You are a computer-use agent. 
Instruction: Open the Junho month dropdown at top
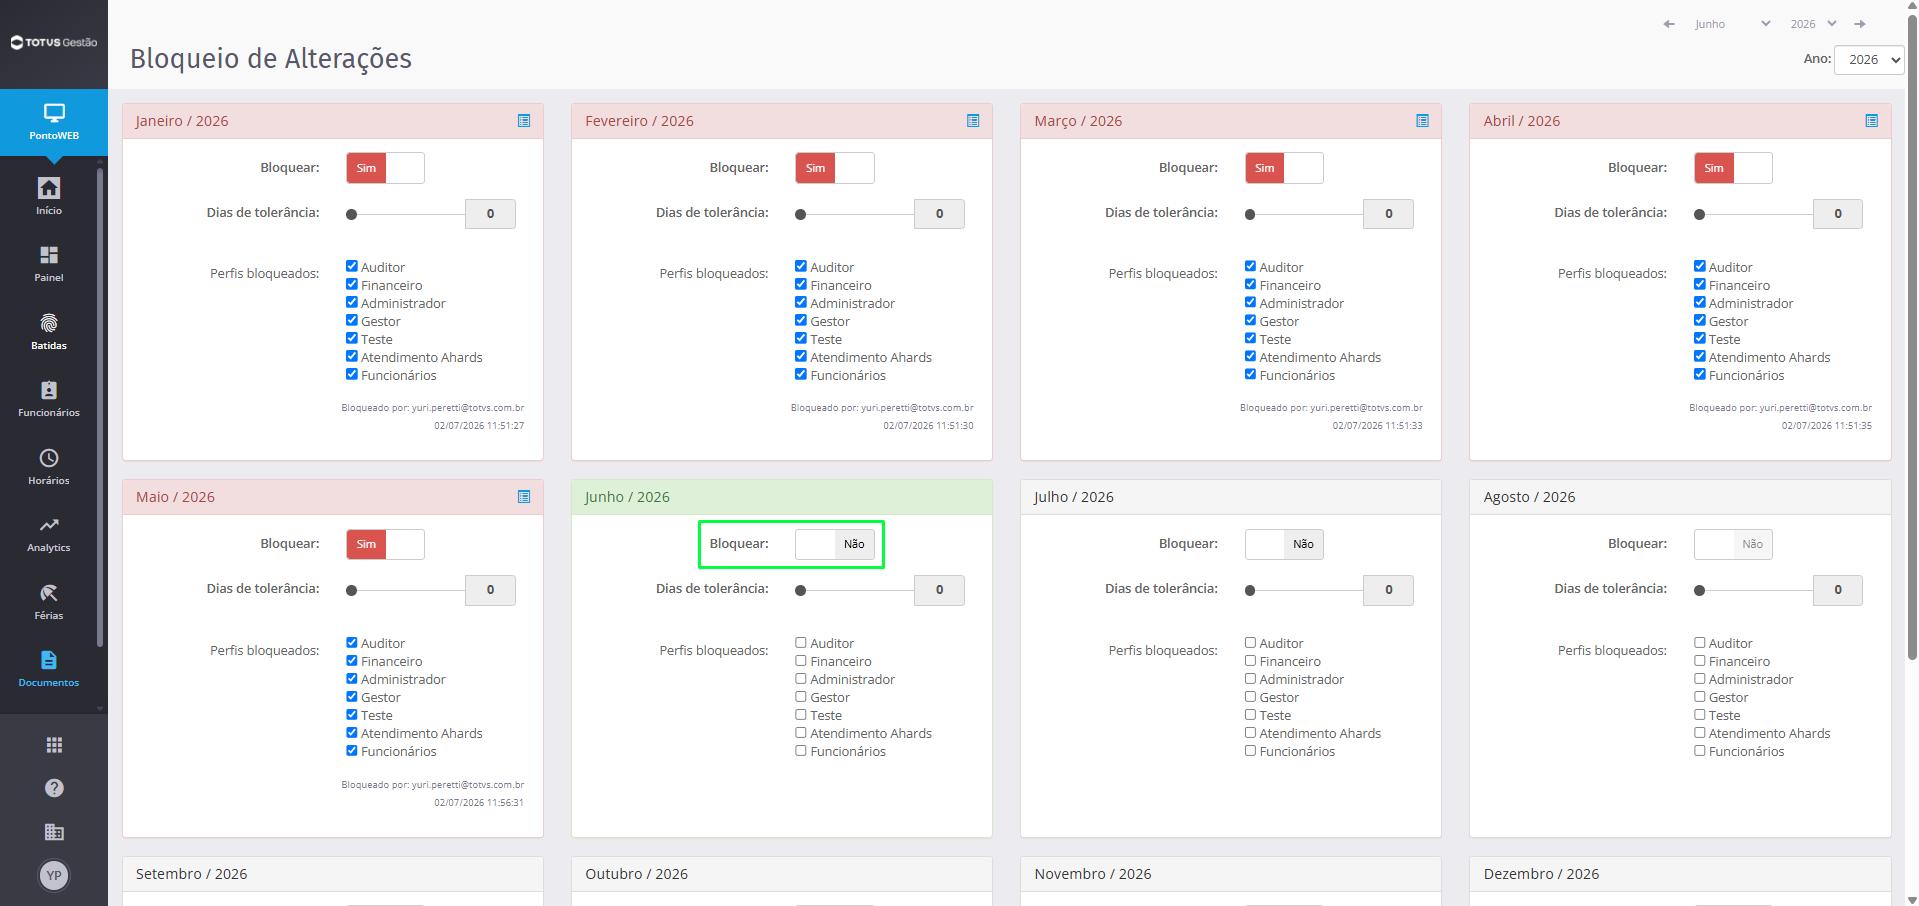tap(1732, 24)
